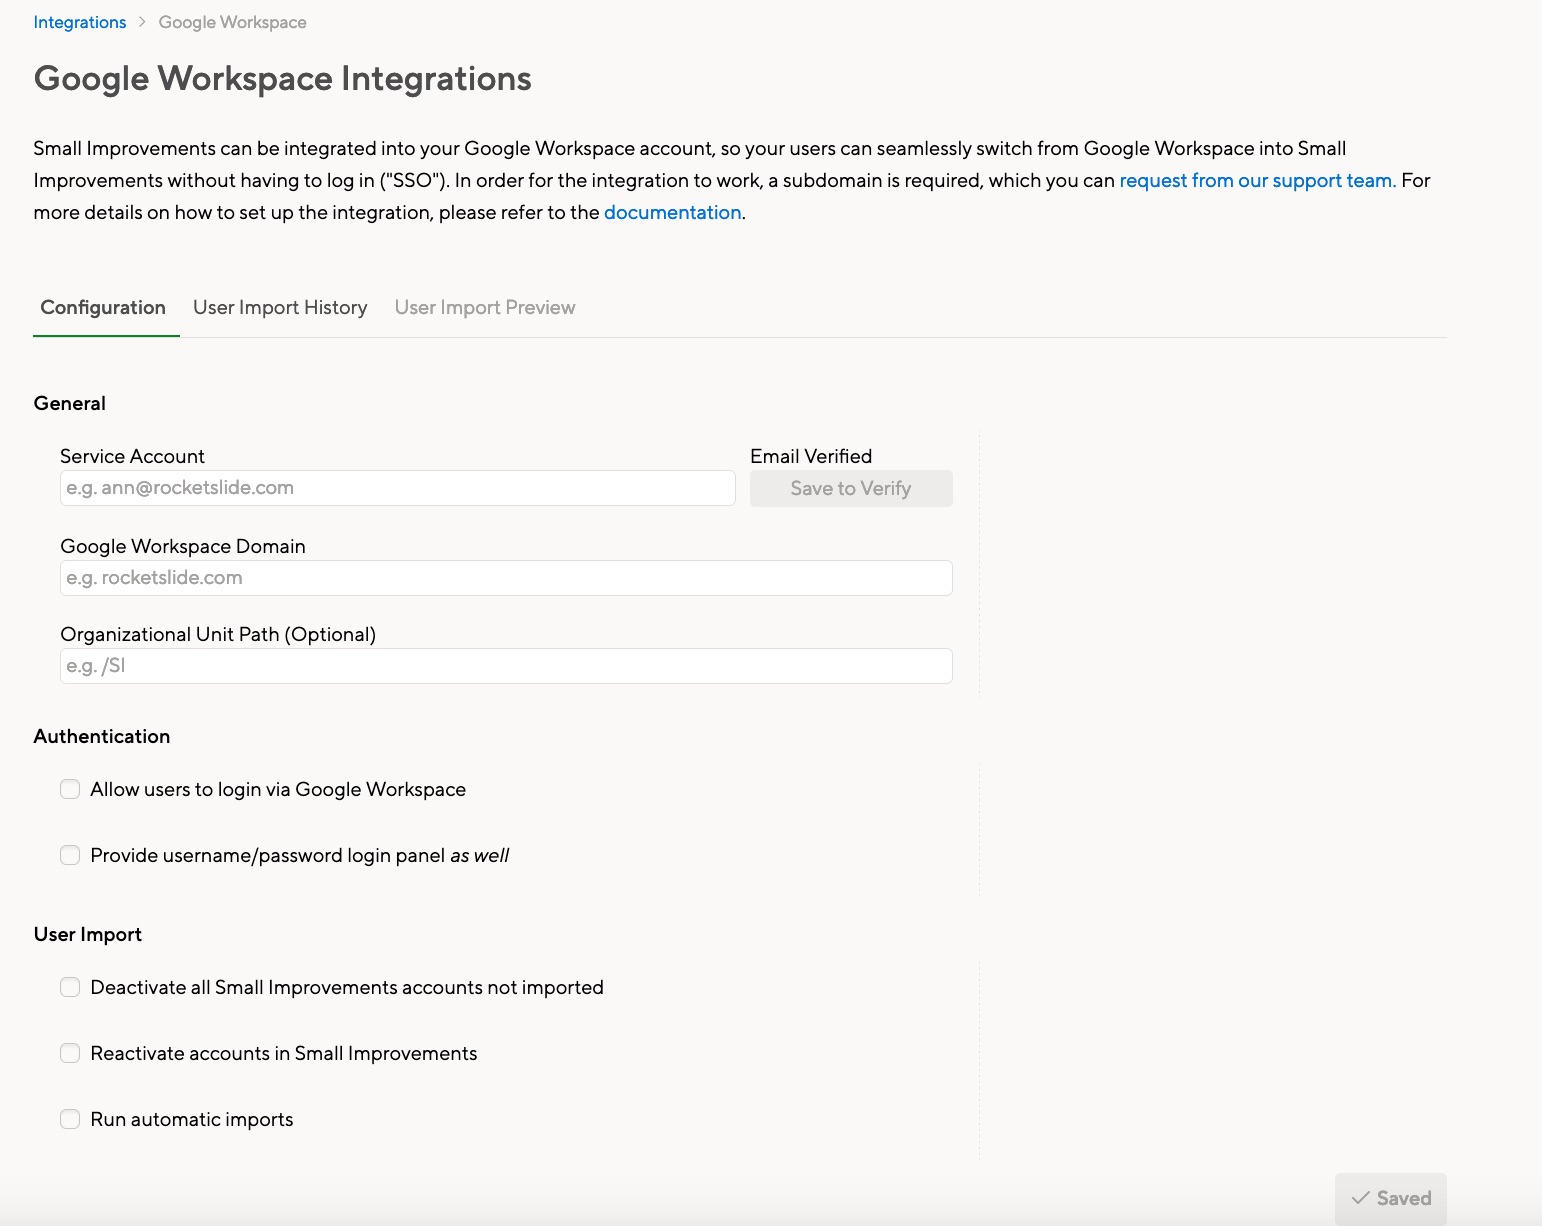The width and height of the screenshot is (1542, 1226).
Task: Focus the Google Workspace Domain field
Action: [x=505, y=578]
